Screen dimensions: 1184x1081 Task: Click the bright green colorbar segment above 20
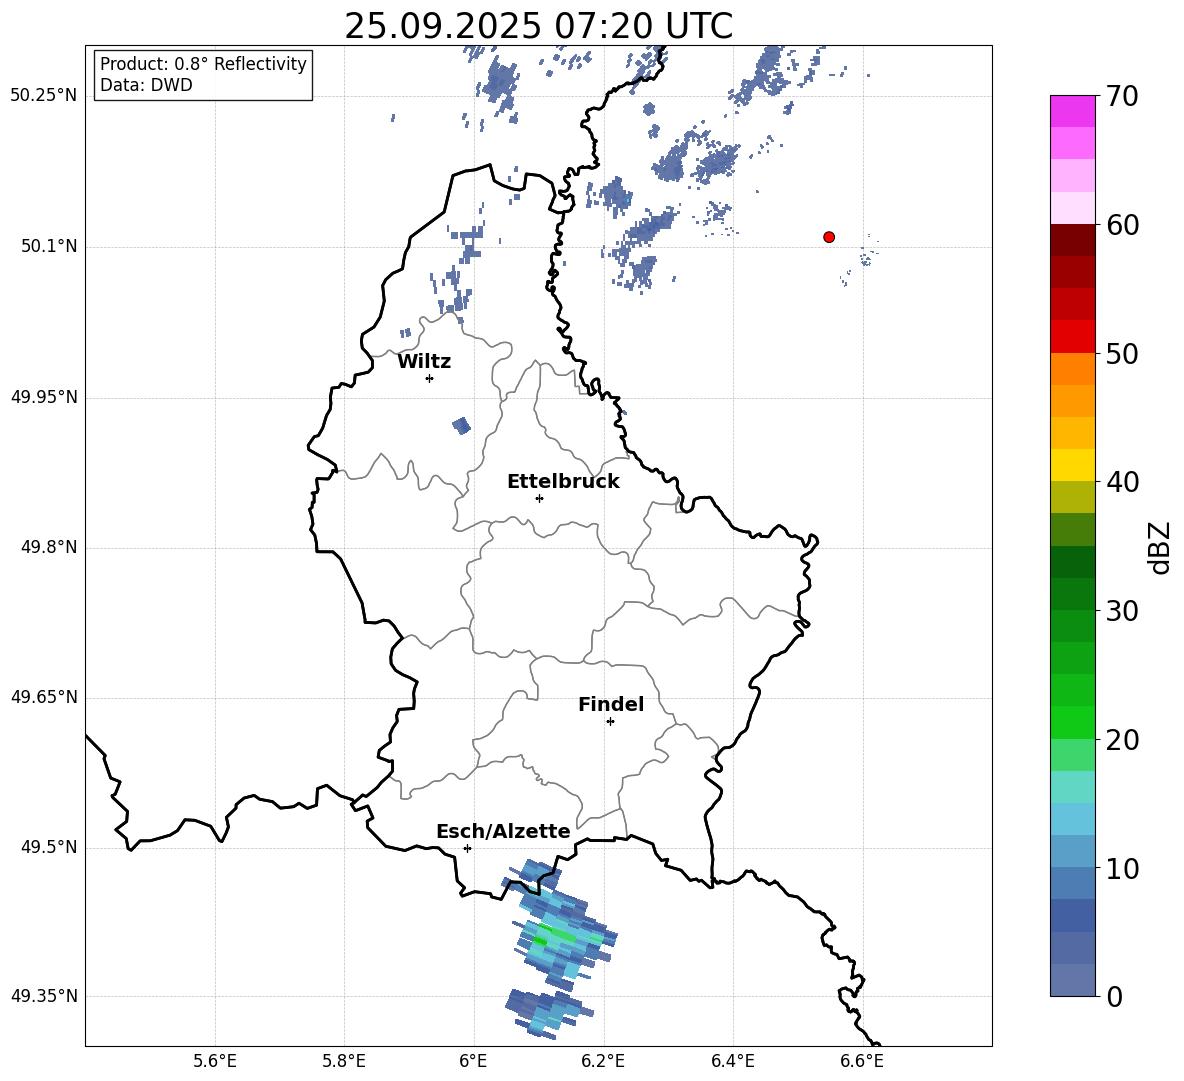(1073, 722)
